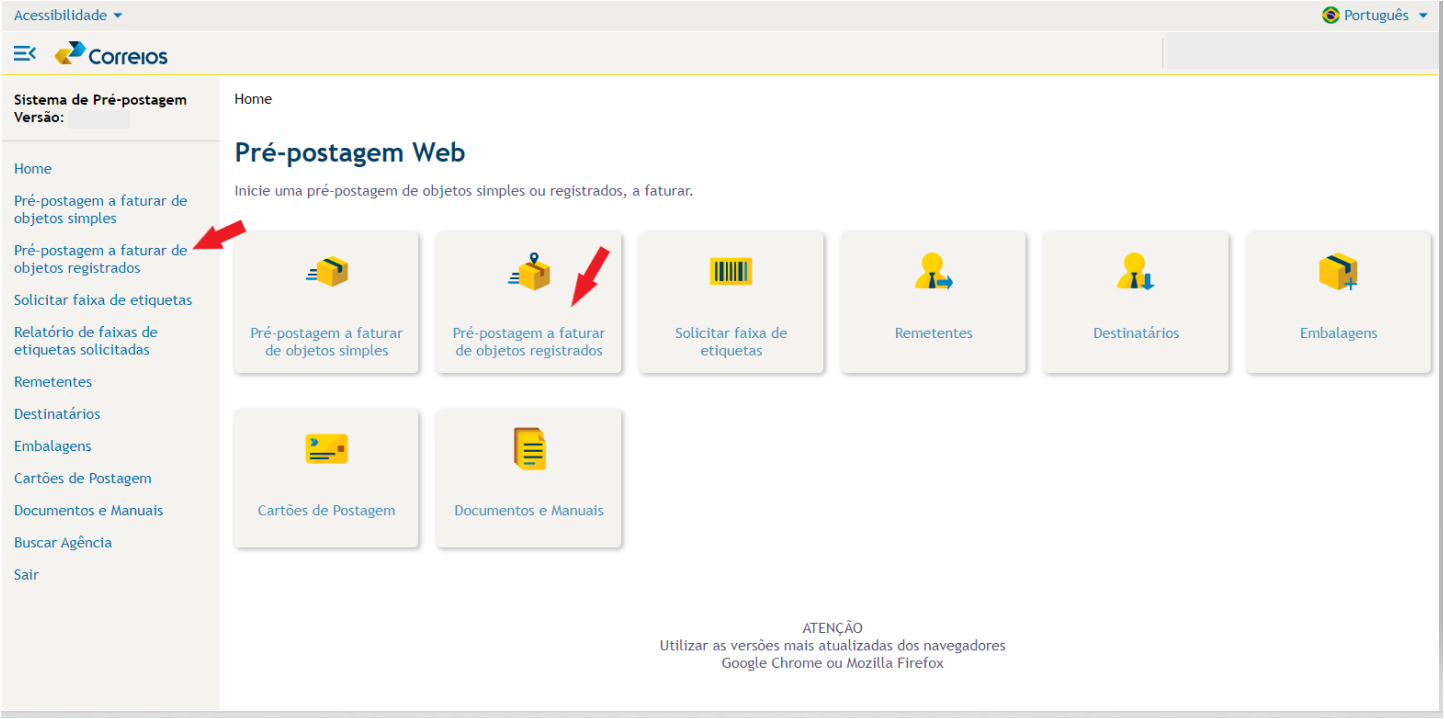Click the Pré-postagem Web page heading

[x=350, y=152]
